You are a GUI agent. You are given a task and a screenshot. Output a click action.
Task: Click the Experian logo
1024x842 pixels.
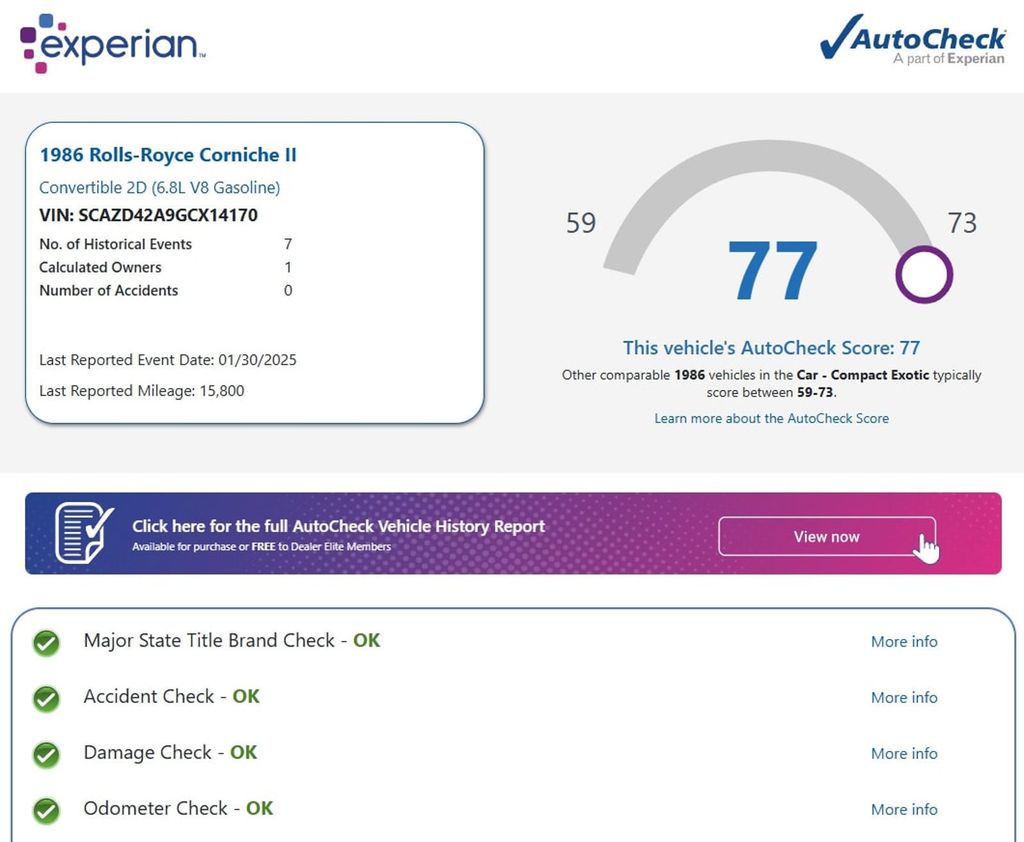click(112, 44)
